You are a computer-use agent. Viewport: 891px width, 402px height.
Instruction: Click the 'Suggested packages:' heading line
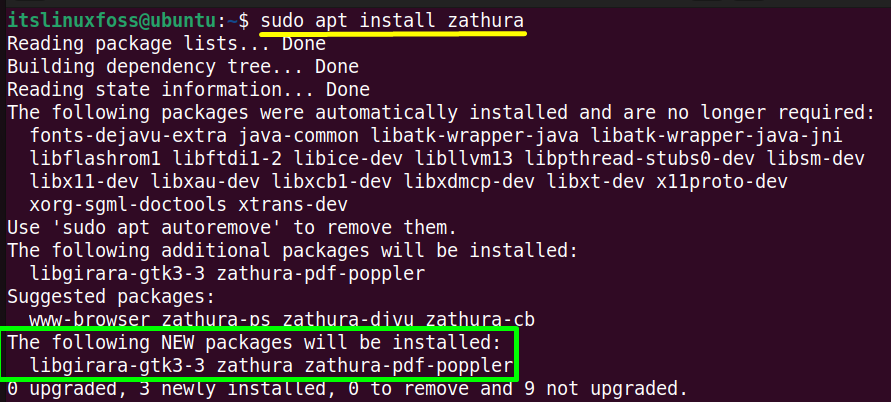tap(111, 297)
